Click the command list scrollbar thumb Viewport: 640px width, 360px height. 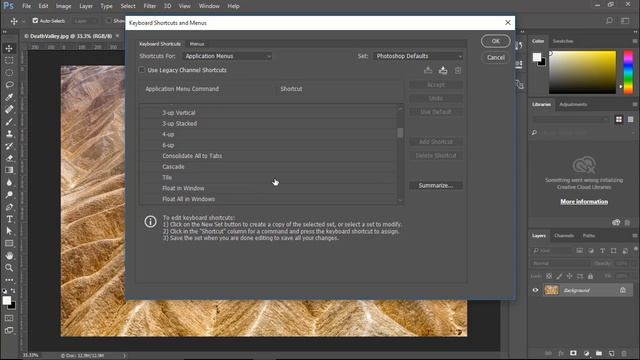(400, 133)
